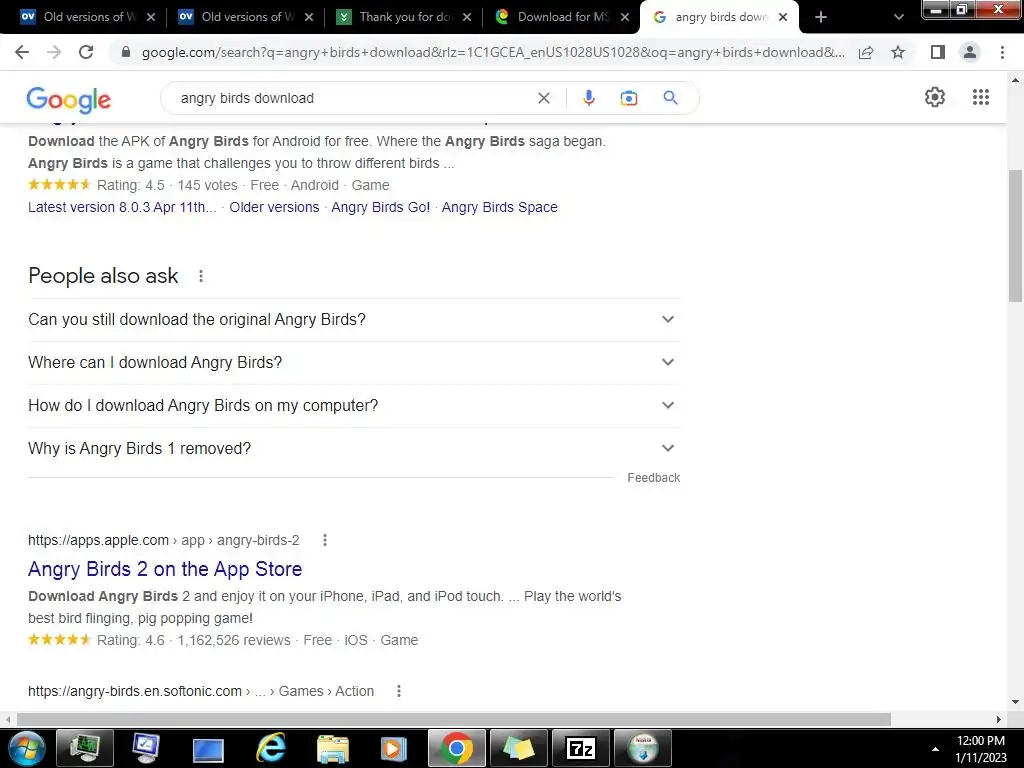Click the horizontal scrollbar thumb
This screenshot has width=1024, height=768.
click(454, 719)
